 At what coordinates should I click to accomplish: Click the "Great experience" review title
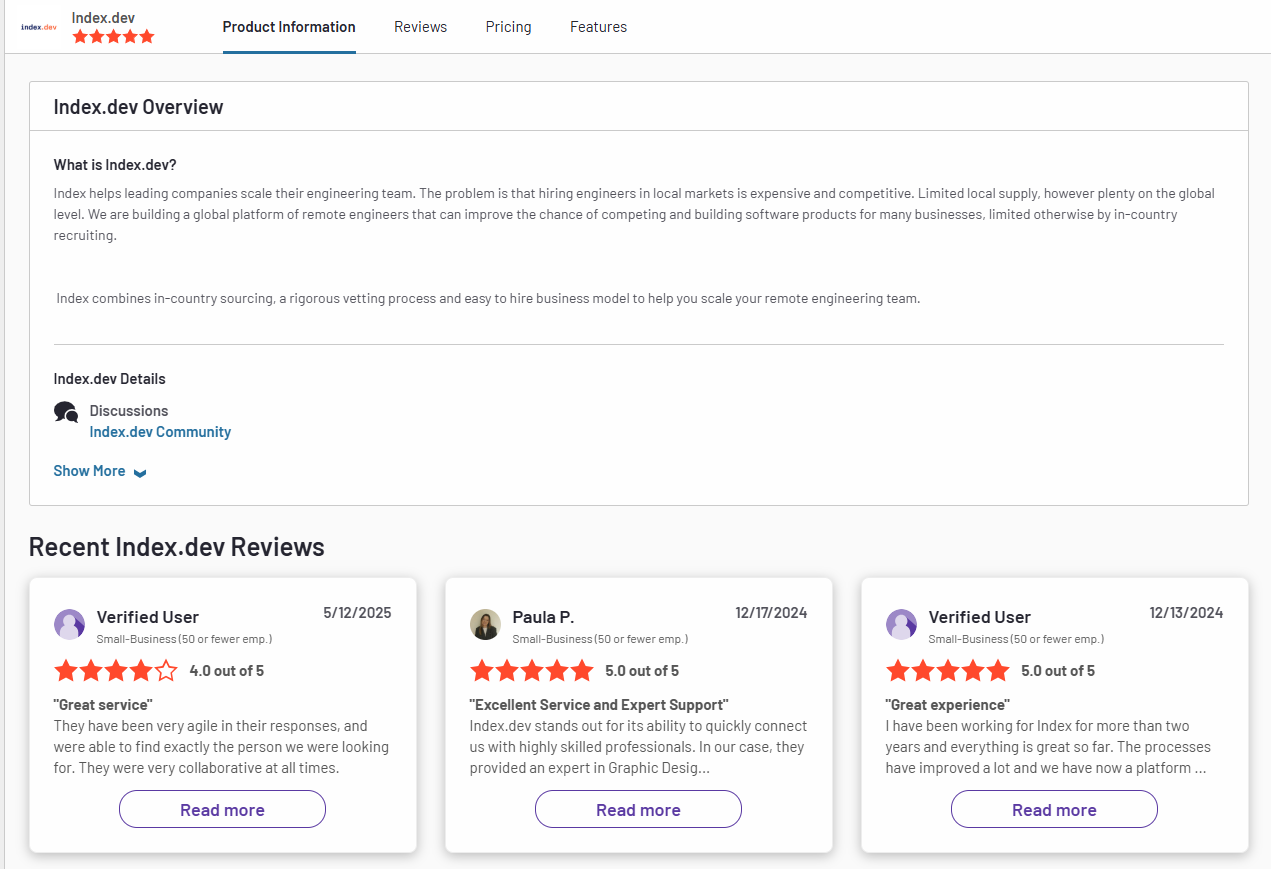click(948, 705)
